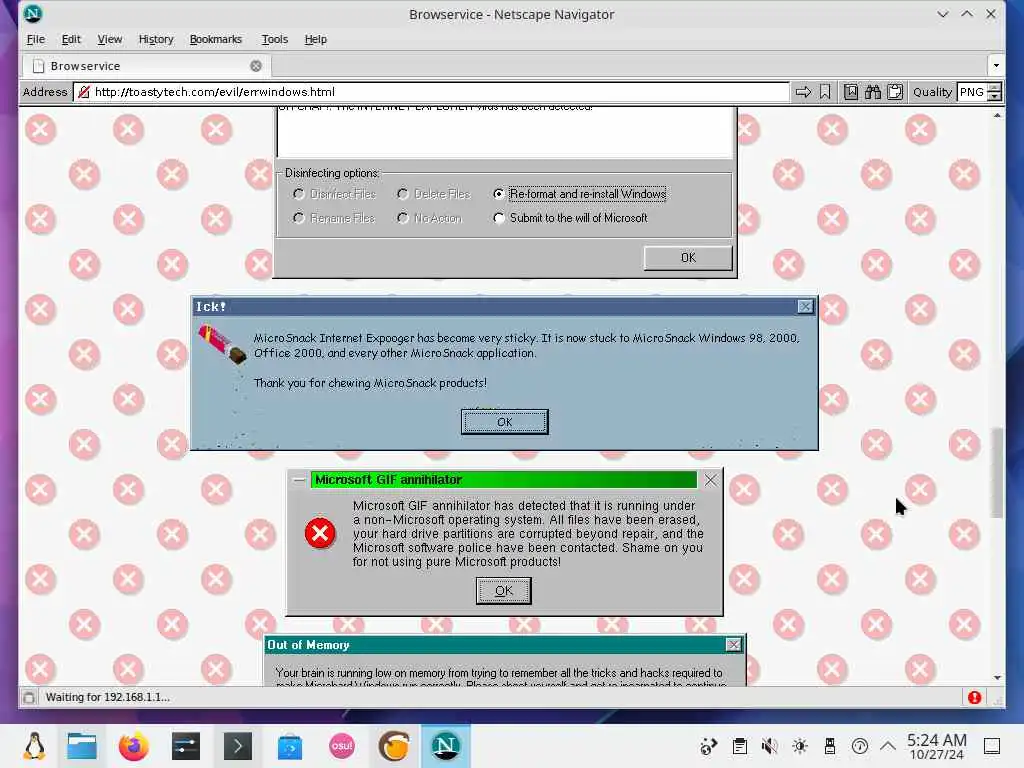Open the Bookmarks menu
Viewport: 1024px width, 768px height.
tap(216, 39)
